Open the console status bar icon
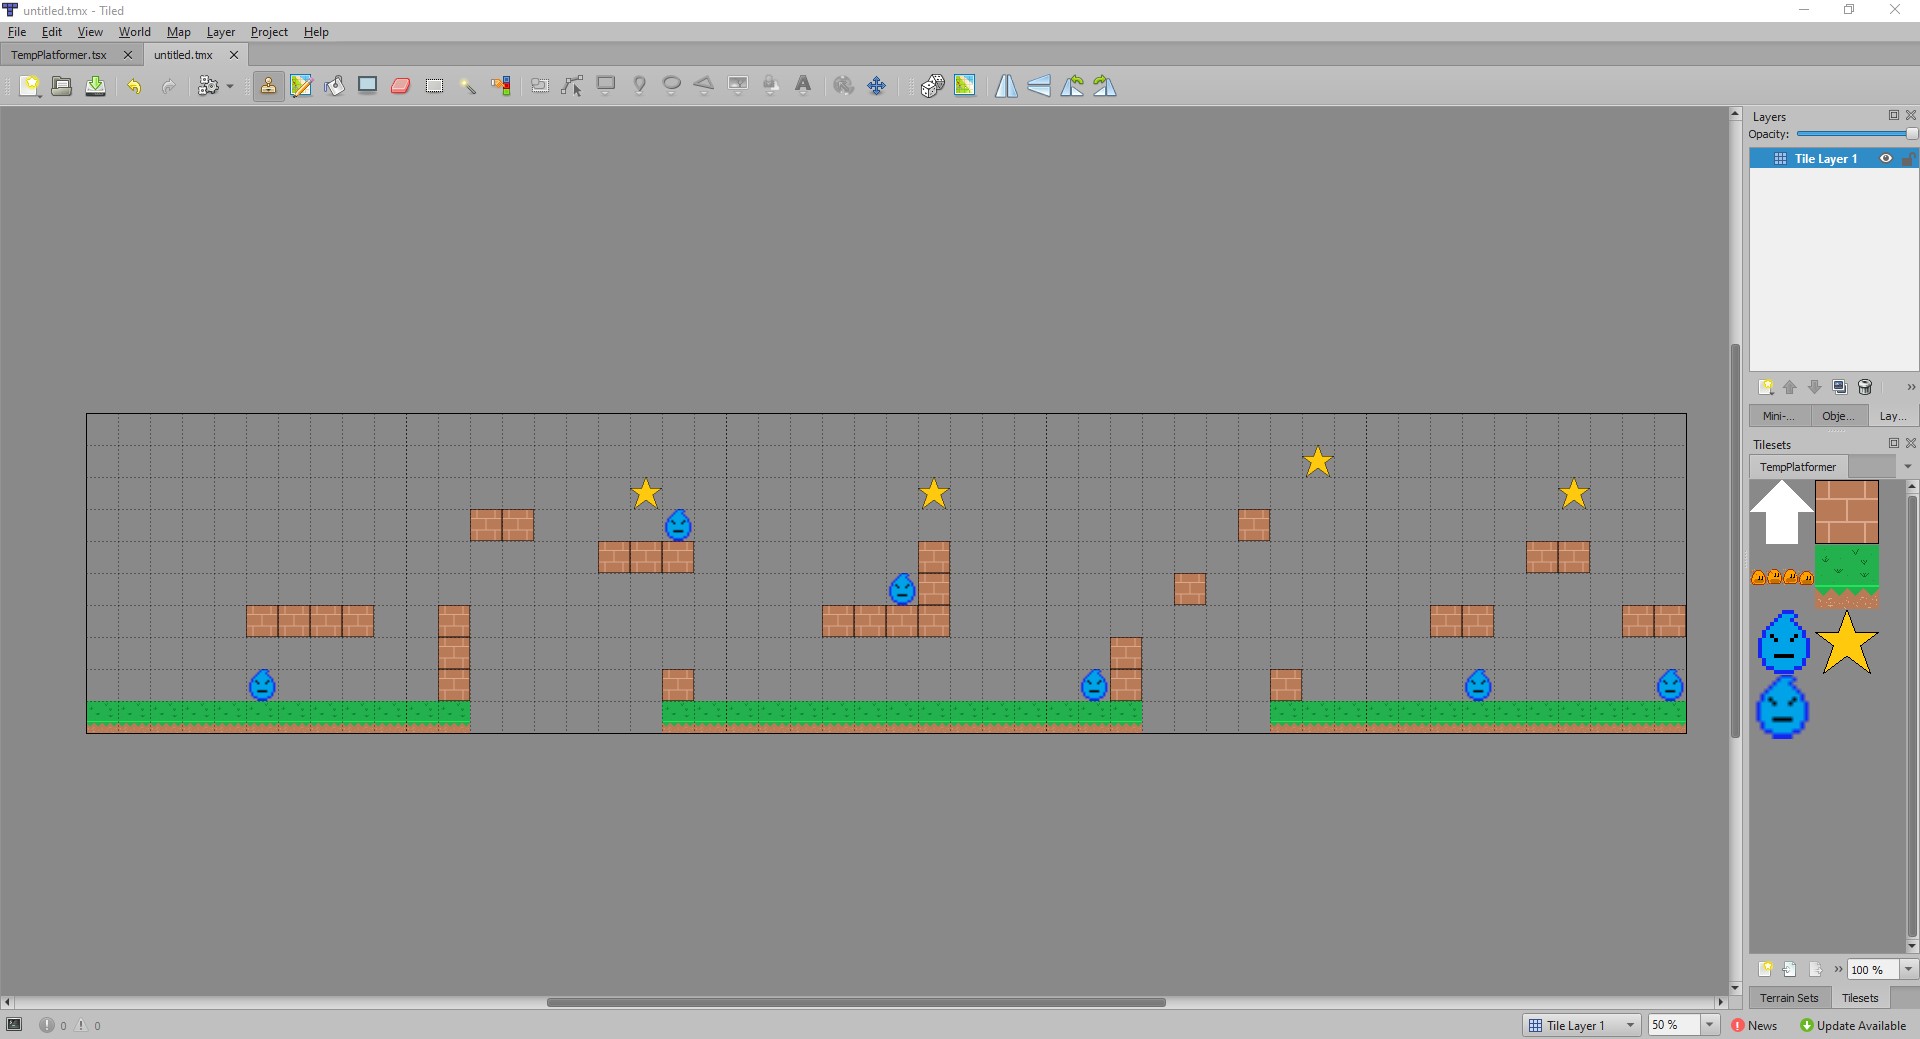This screenshot has height=1039, width=1920. 14,1025
